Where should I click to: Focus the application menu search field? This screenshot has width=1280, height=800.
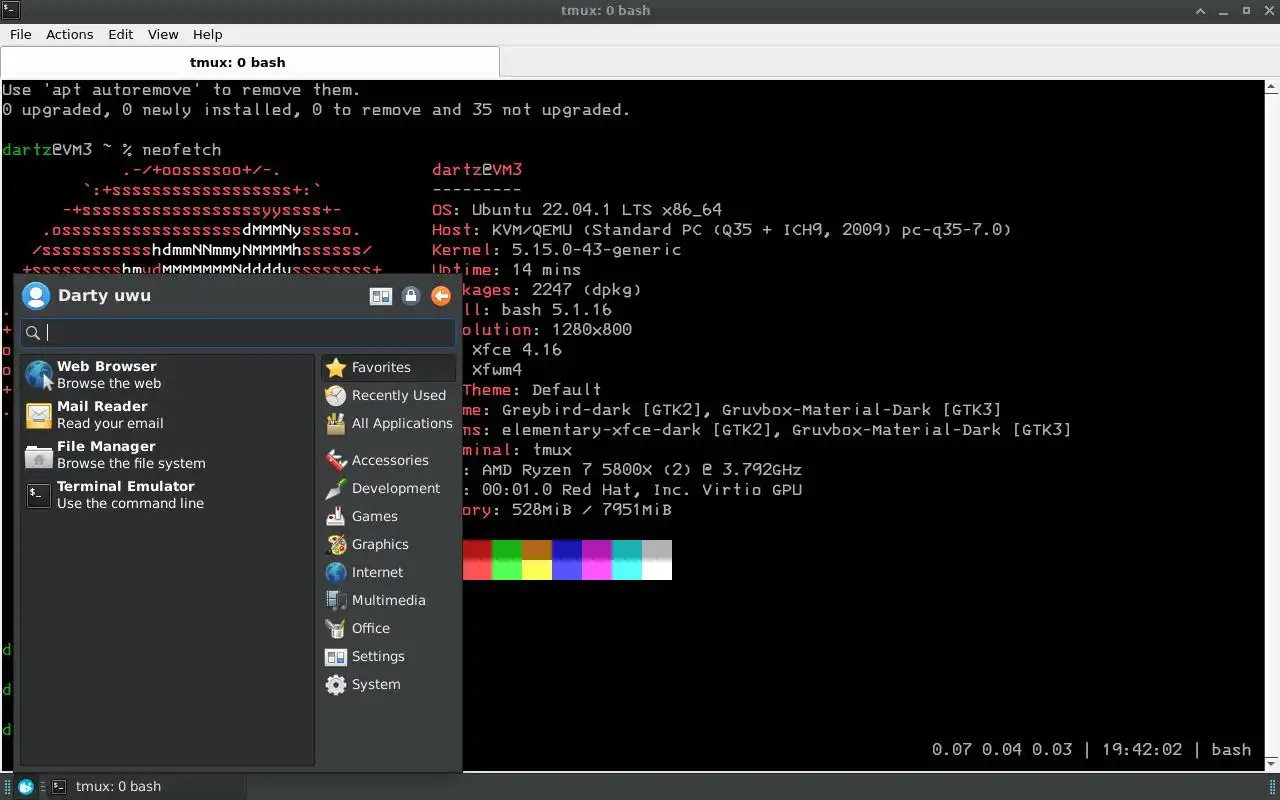238,333
